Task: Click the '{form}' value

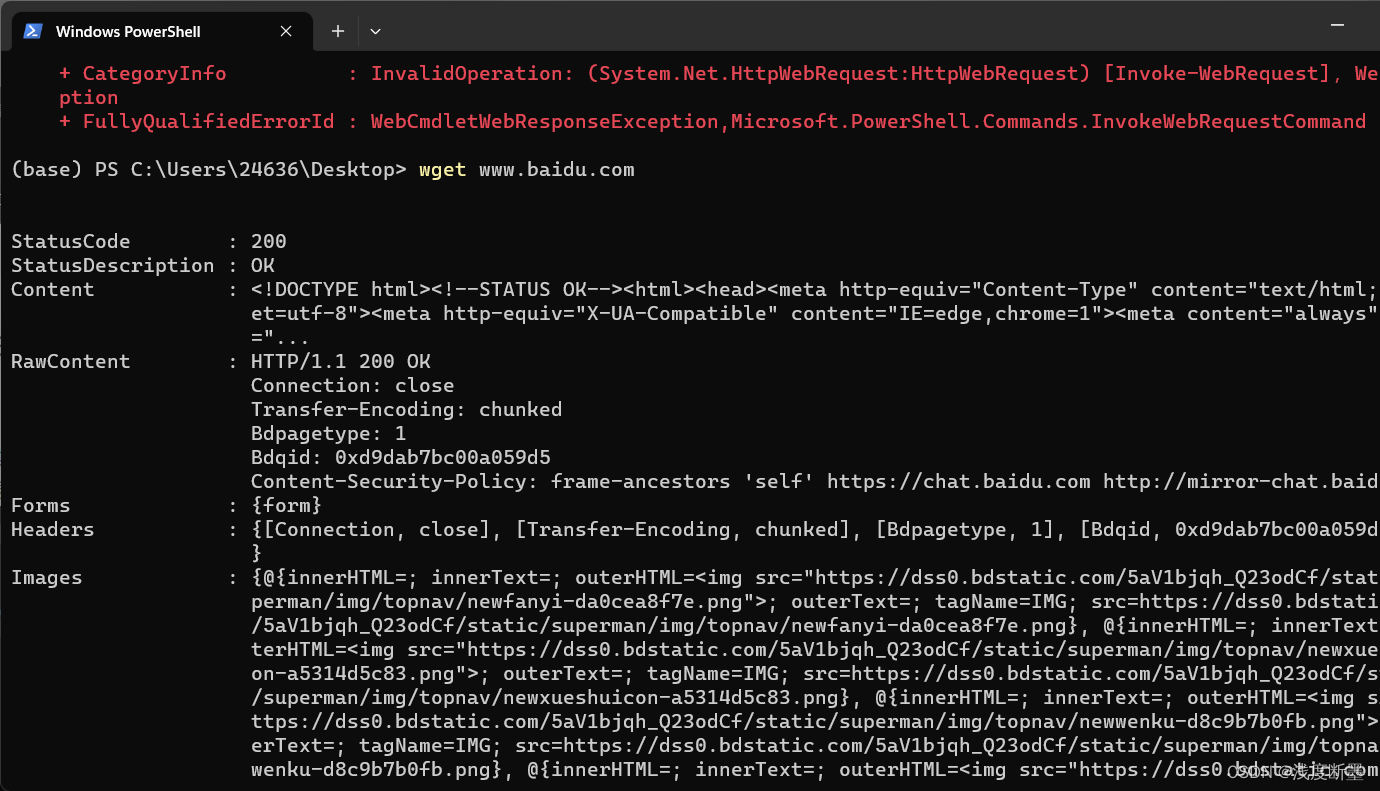Action: pyautogui.click(x=287, y=505)
